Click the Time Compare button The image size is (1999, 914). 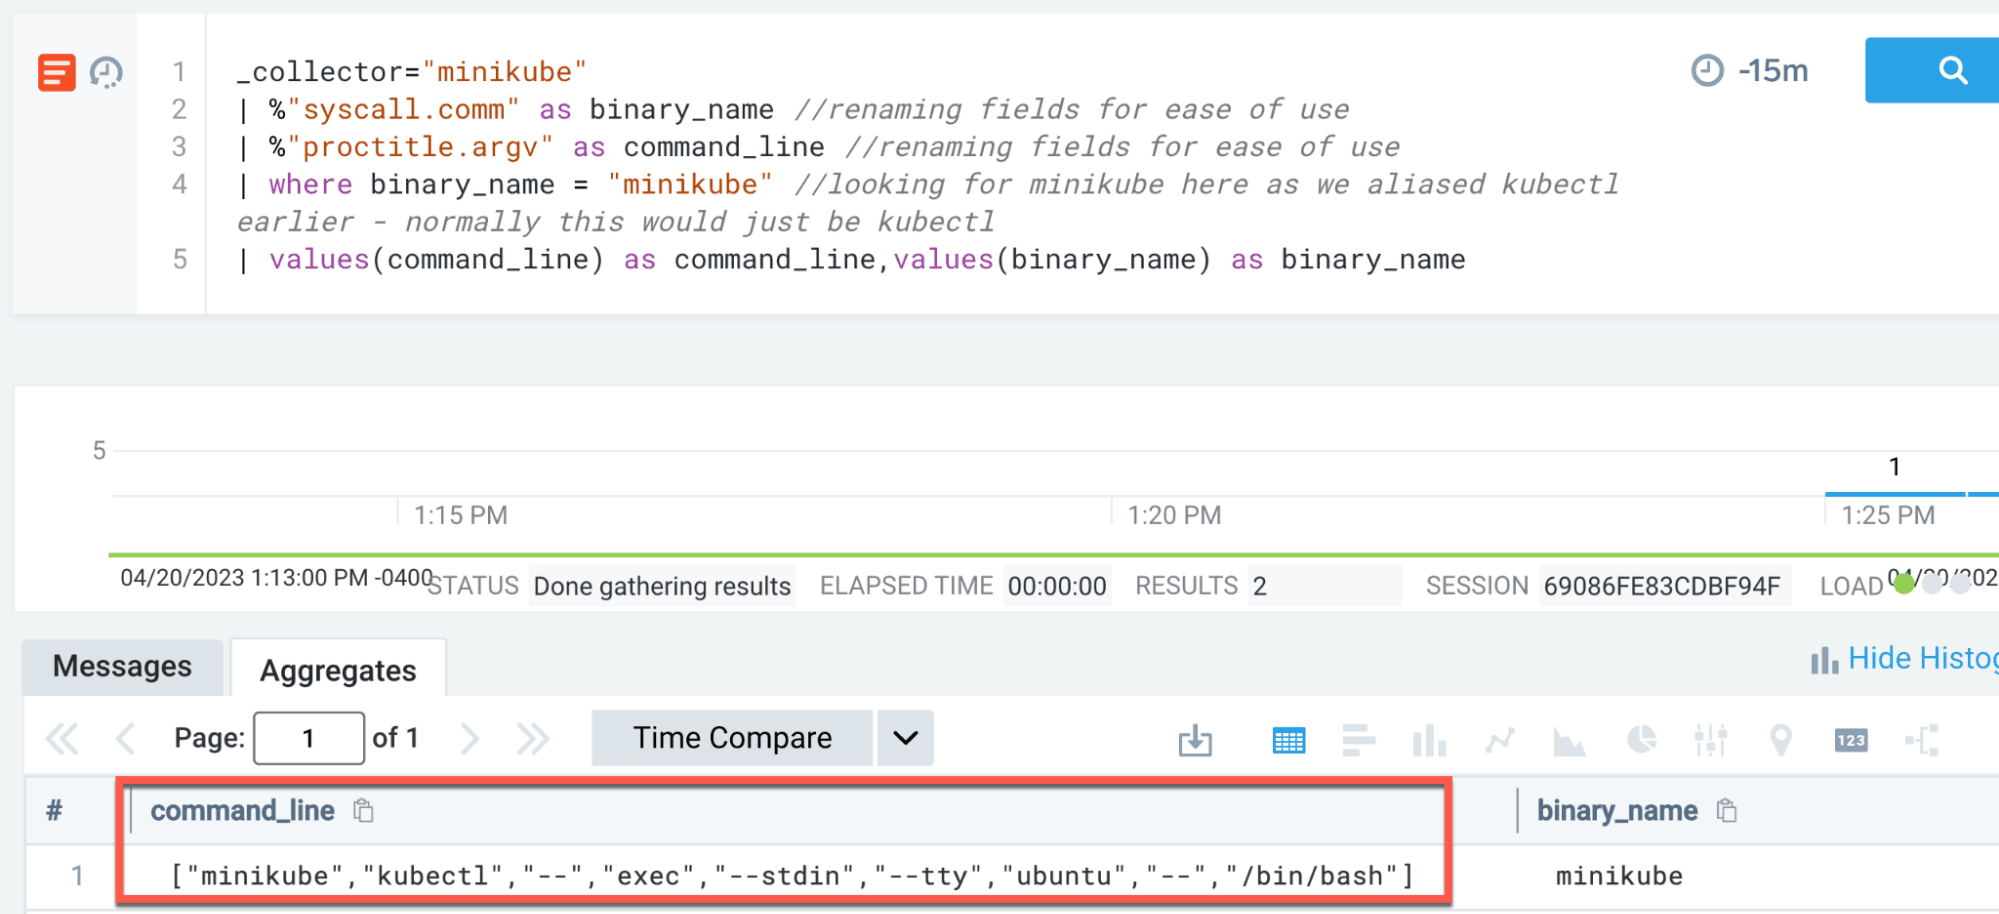point(732,738)
